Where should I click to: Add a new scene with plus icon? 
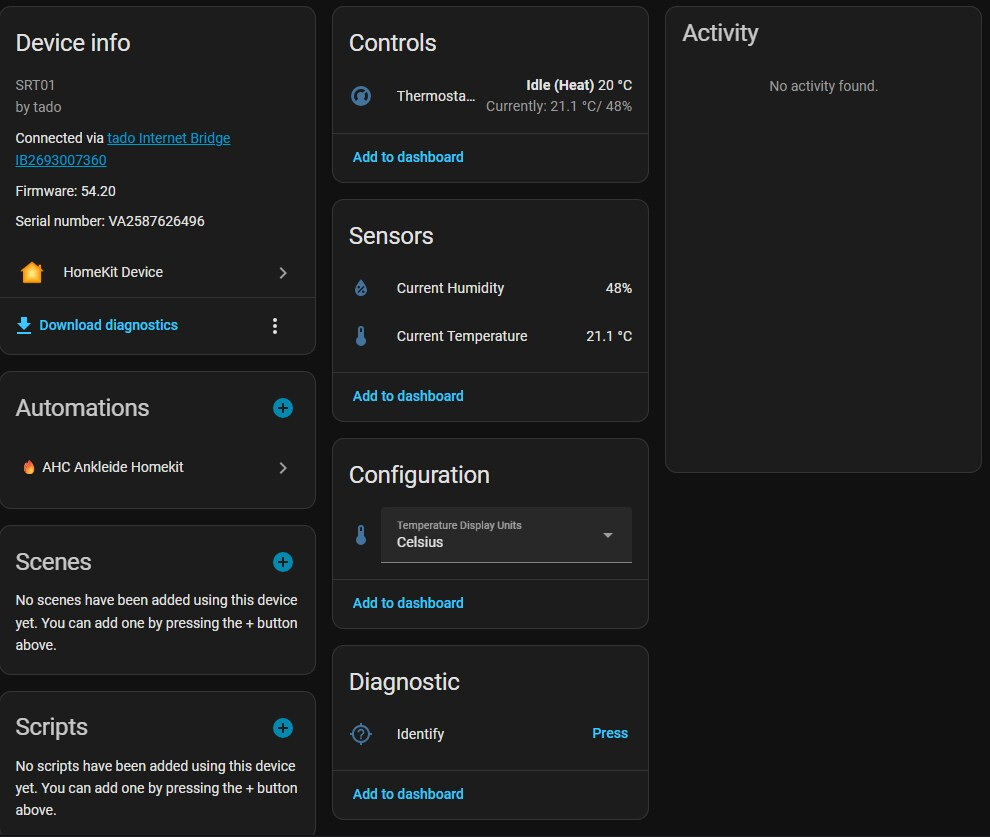pyautogui.click(x=283, y=562)
